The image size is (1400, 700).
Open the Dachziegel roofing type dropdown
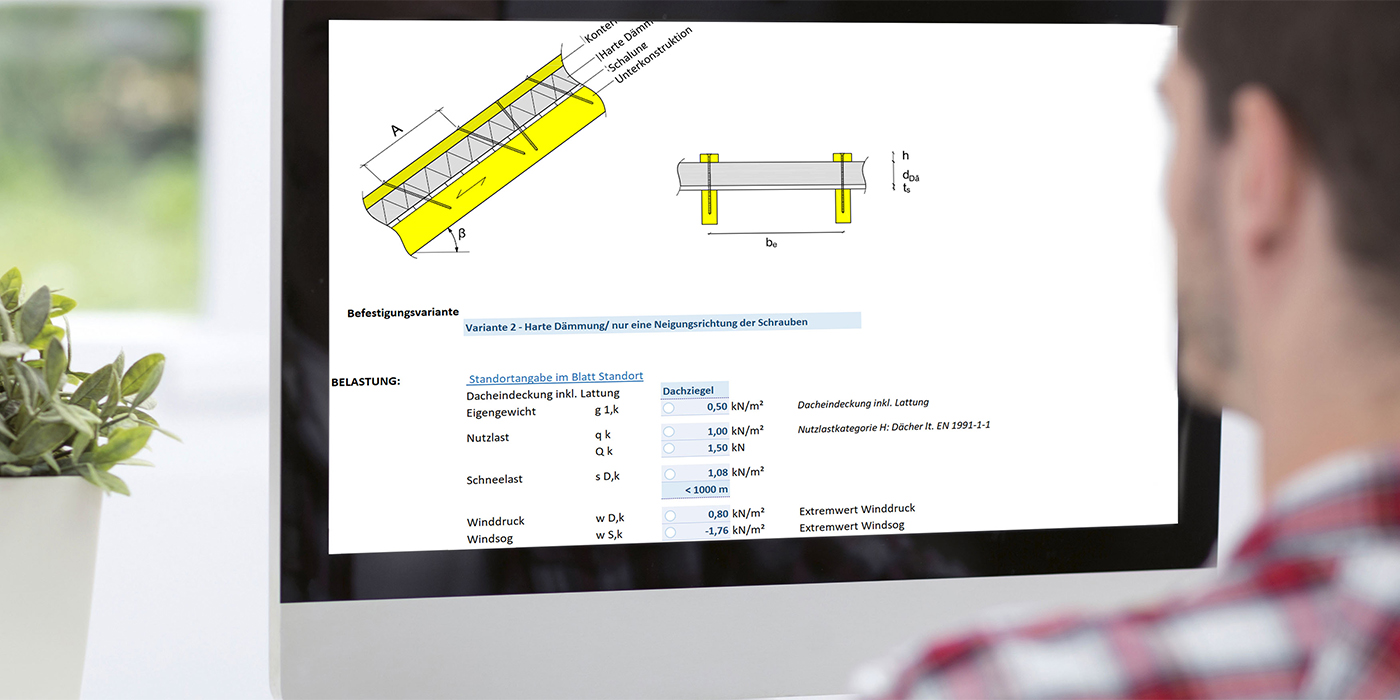[x=694, y=390]
